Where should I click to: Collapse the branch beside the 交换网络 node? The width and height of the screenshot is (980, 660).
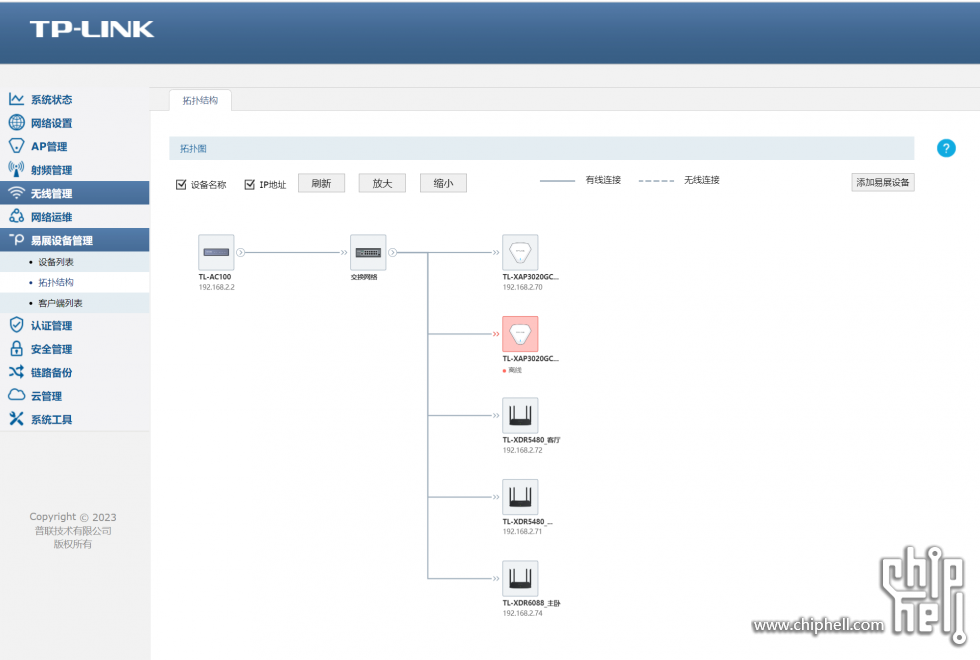[392, 252]
